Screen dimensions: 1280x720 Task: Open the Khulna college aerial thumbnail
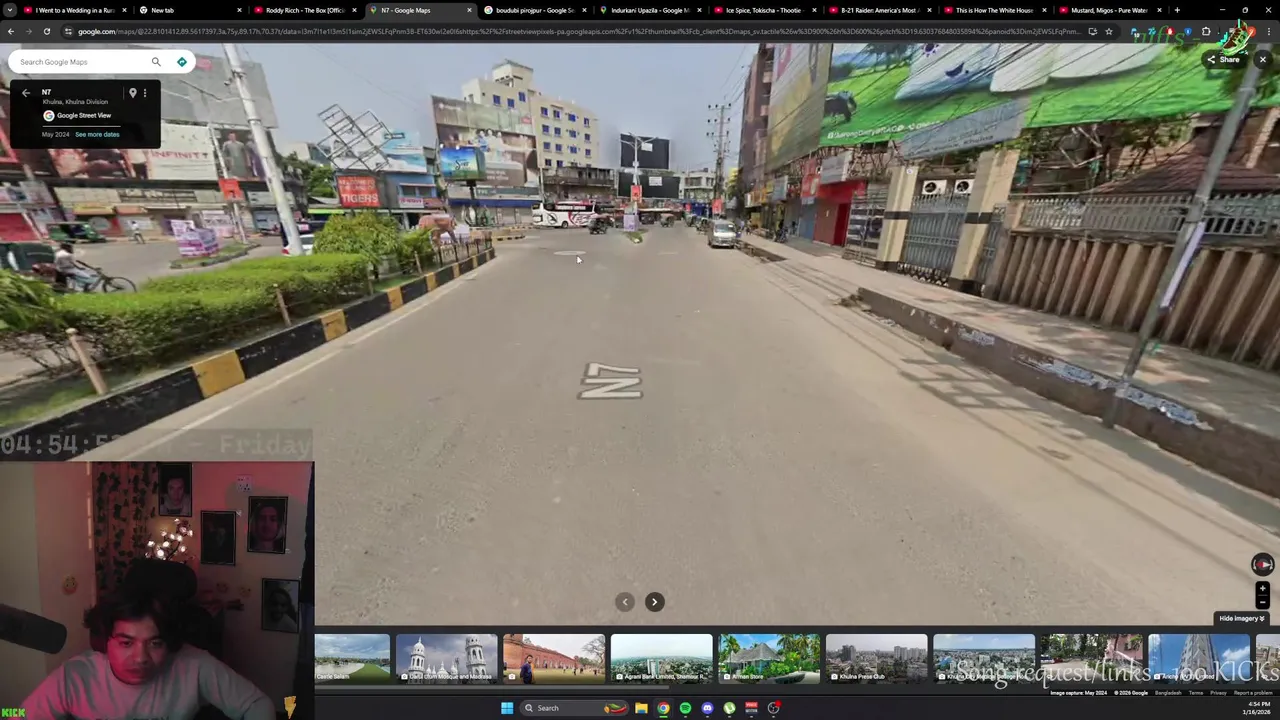(984, 658)
